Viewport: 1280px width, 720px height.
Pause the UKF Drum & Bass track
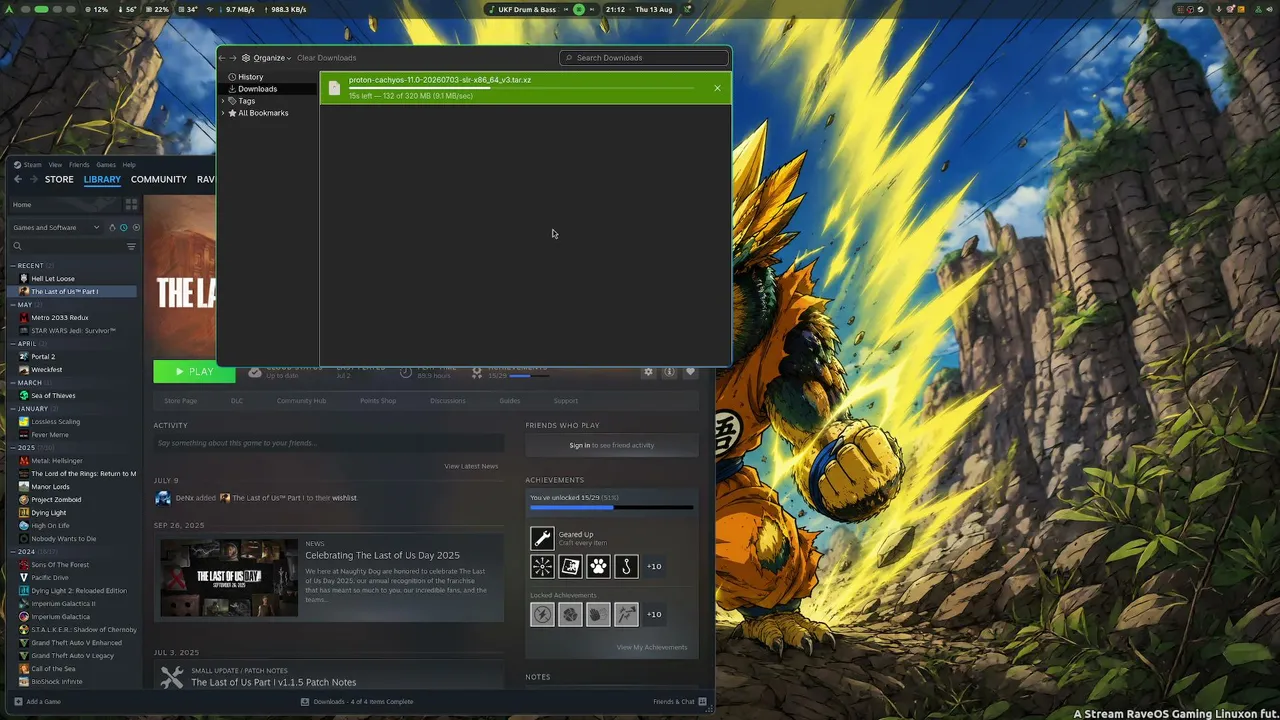tap(578, 9)
